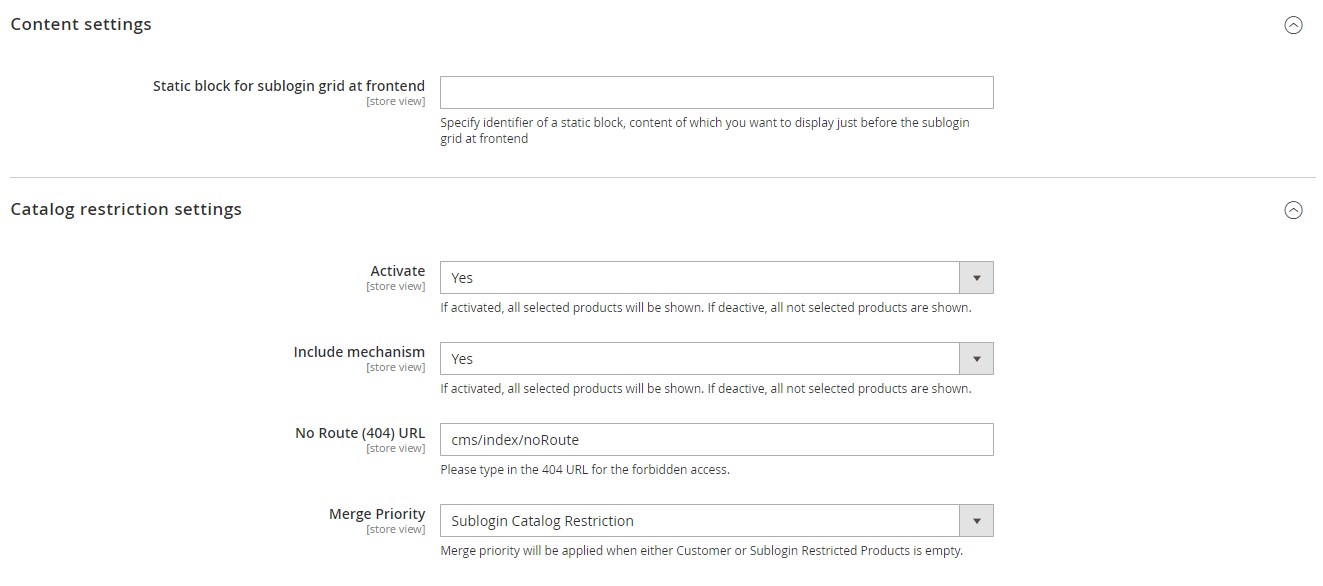
Task: Focus the No Route (404) URL field
Action: (x=717, y=439)
